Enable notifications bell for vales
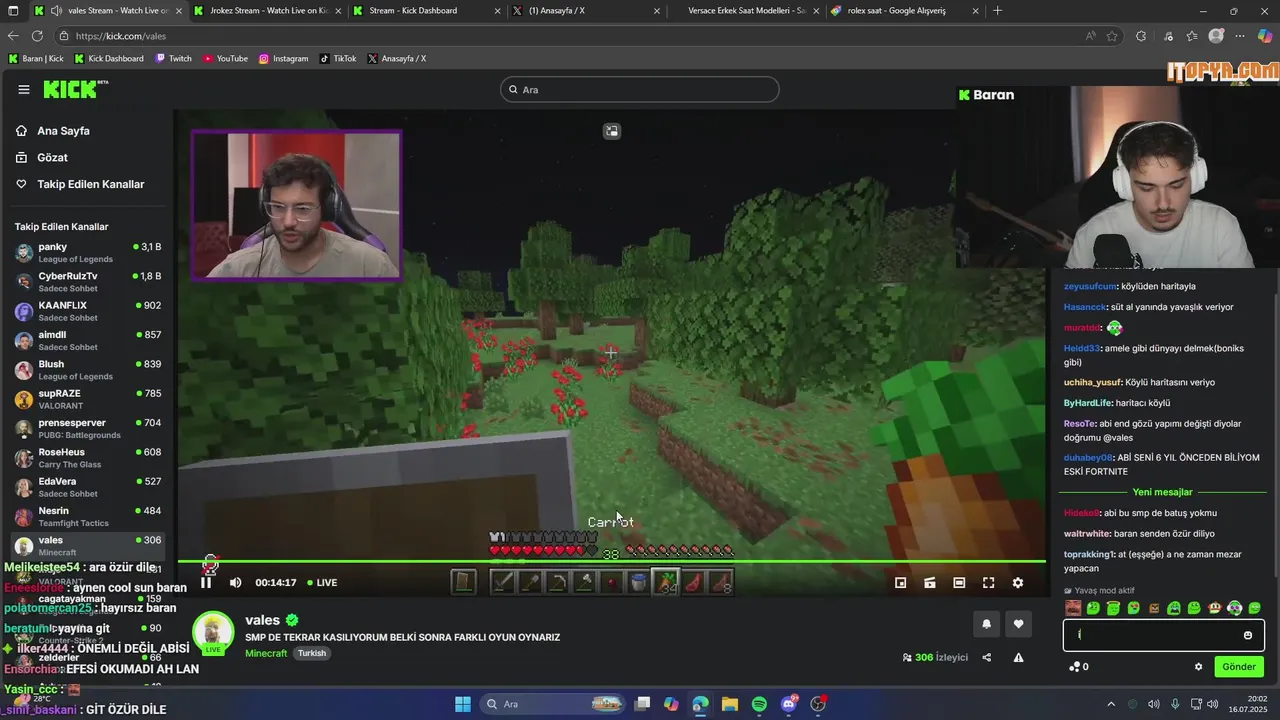This screenshot has height=720, width=1280. pyautogui.click(x=986, y=624)
